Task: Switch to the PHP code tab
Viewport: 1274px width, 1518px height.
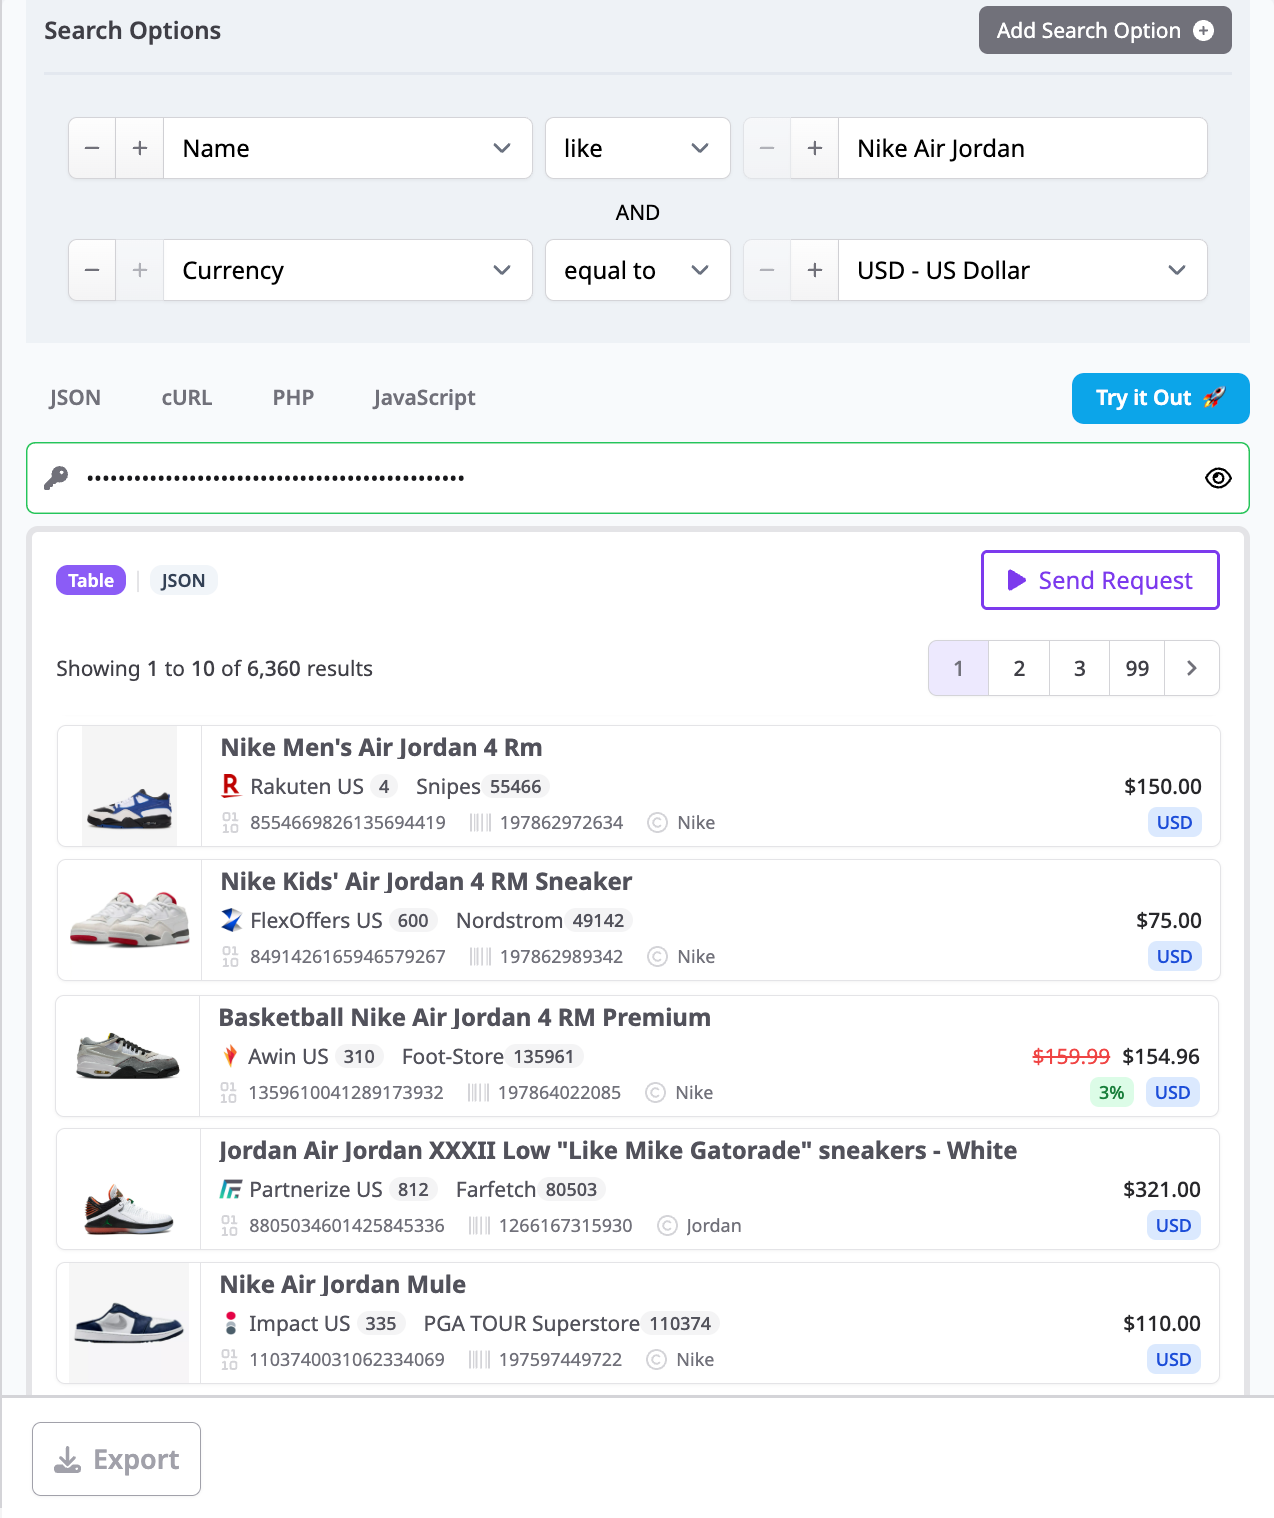Action: [293, 398]
